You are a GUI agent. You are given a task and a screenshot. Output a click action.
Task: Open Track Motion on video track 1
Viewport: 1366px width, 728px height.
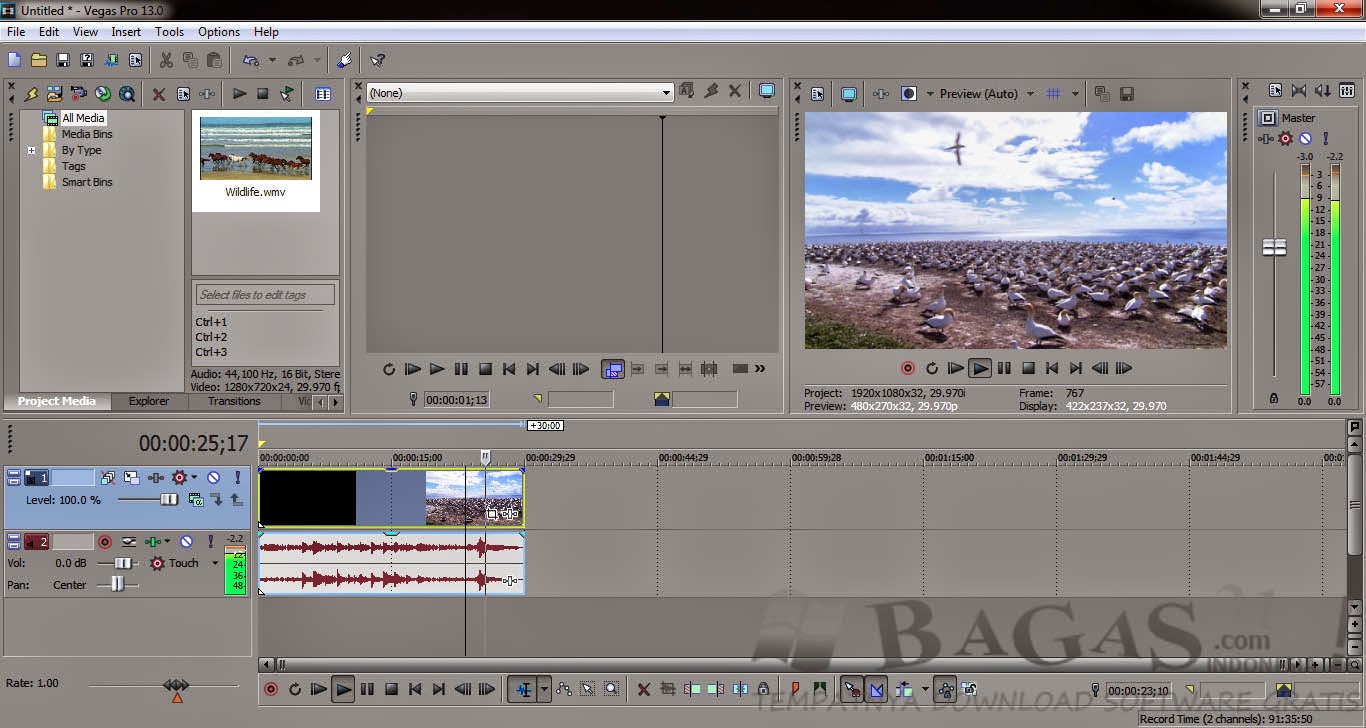coord(131,478)
